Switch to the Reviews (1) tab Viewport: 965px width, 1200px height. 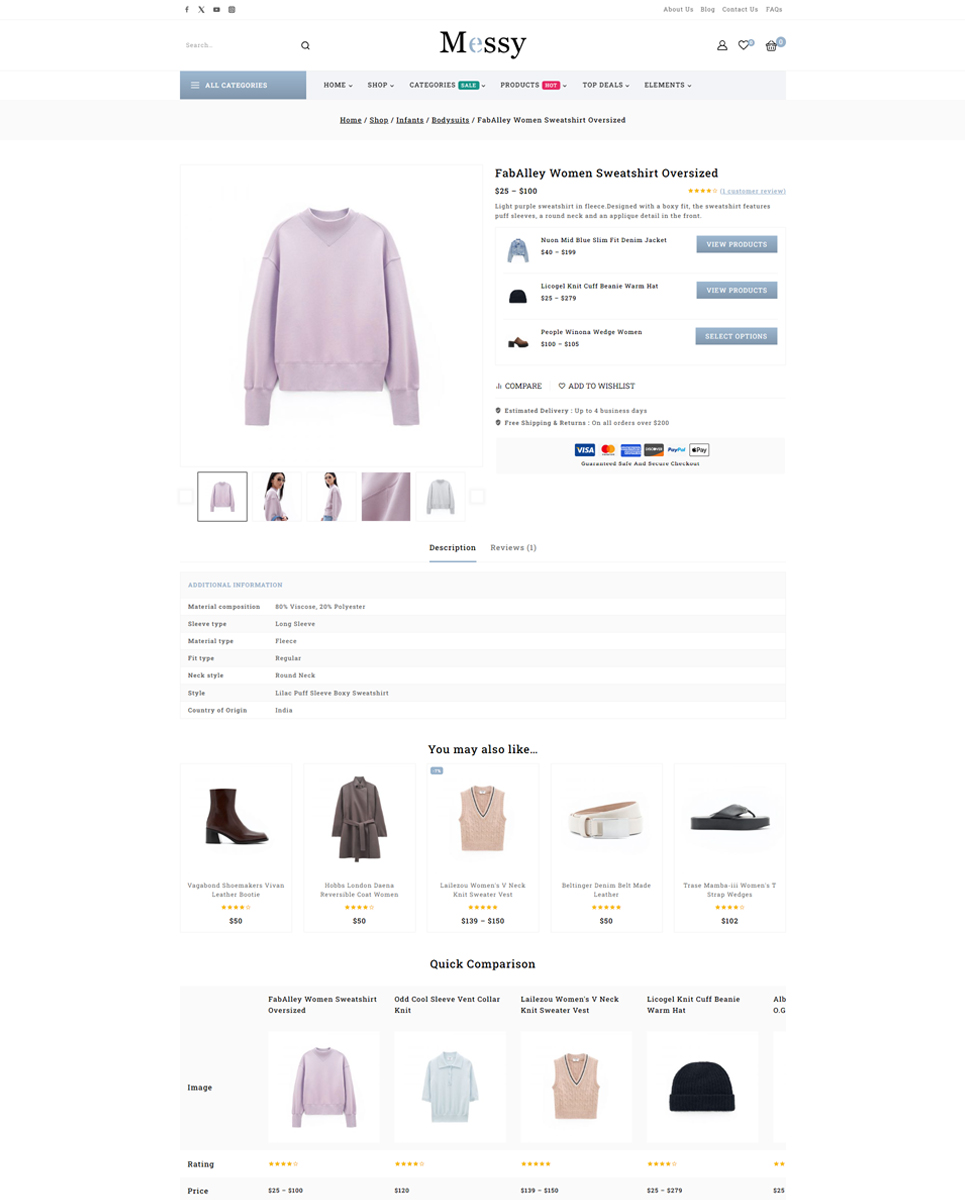click(513, 548)
